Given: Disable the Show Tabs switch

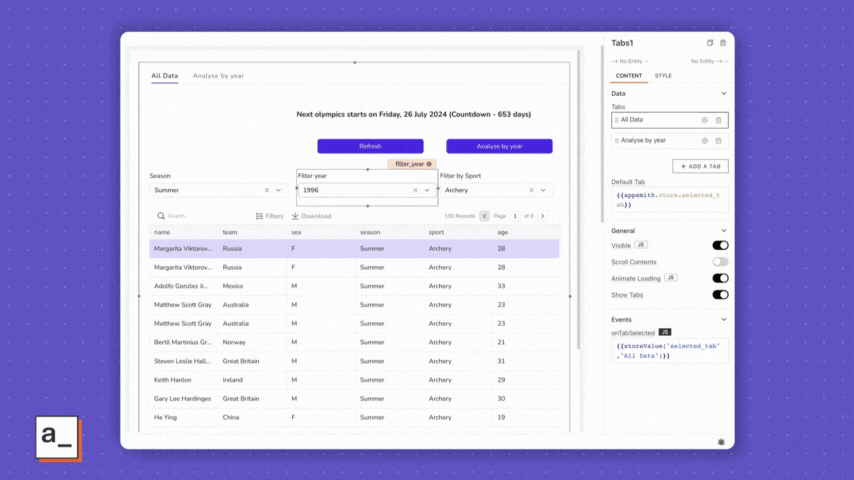Looking at the screenshot, I should pos(720,295).
